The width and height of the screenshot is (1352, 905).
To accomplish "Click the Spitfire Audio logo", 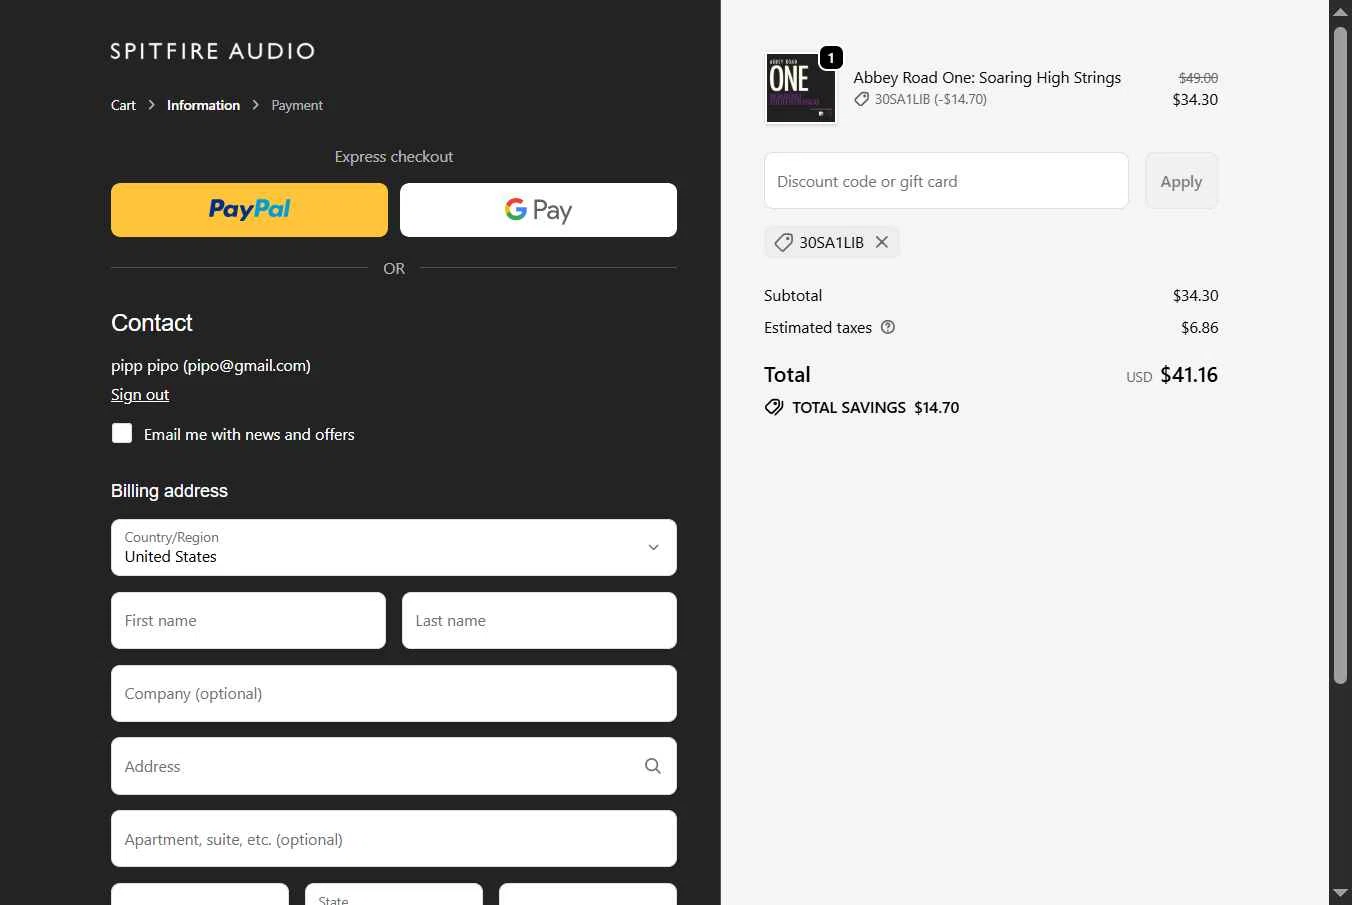I will [212, 51].
